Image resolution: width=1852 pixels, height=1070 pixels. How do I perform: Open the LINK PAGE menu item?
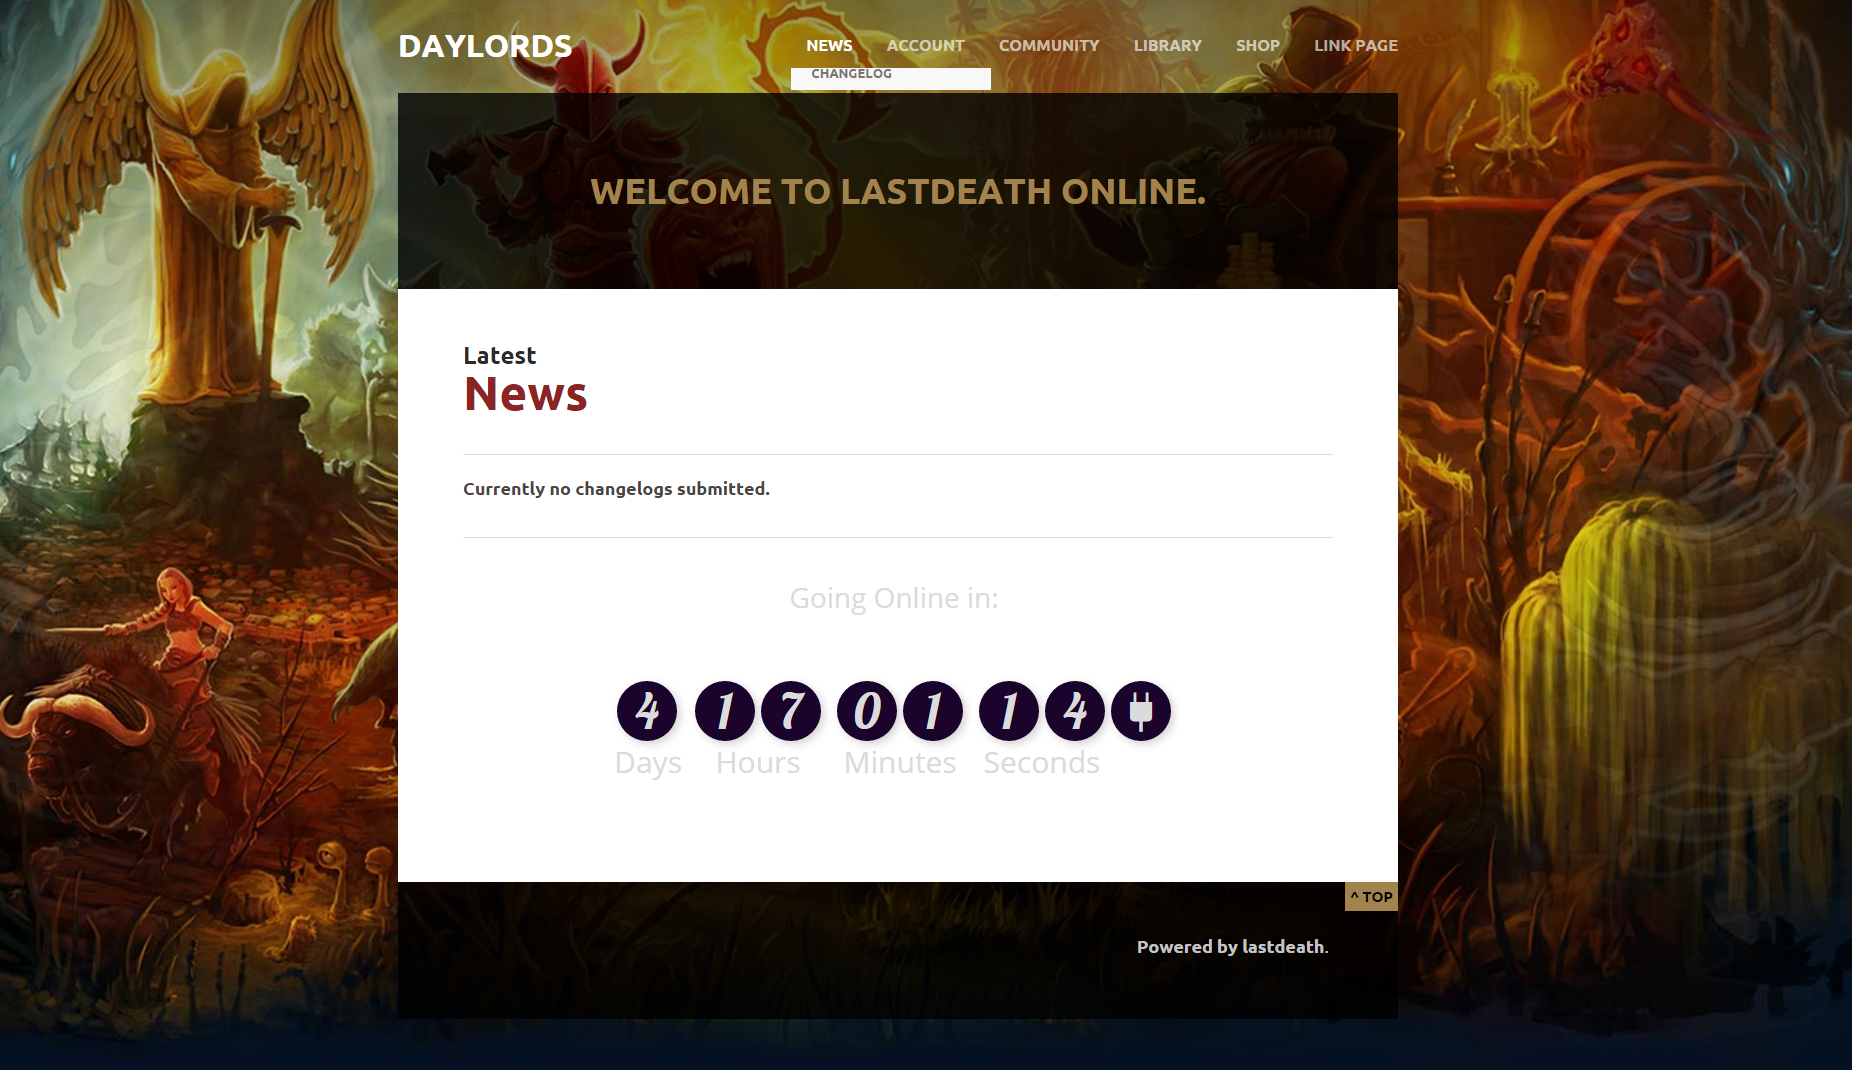[1355, 45]
